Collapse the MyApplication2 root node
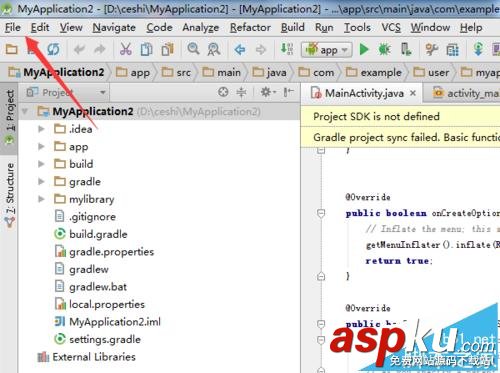This screenshot has height=373, width=500. 25,111
